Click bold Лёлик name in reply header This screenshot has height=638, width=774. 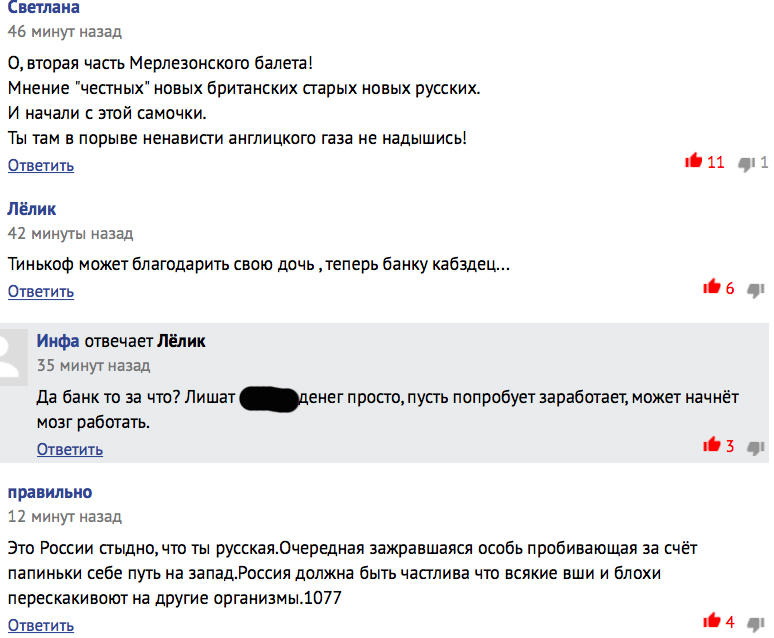[181, 341]
